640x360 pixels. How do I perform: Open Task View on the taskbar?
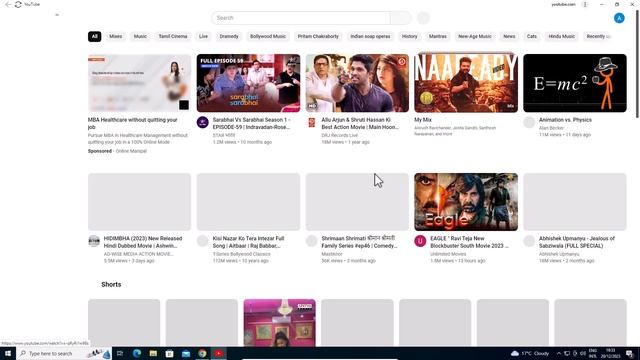(x=120, y=353)
